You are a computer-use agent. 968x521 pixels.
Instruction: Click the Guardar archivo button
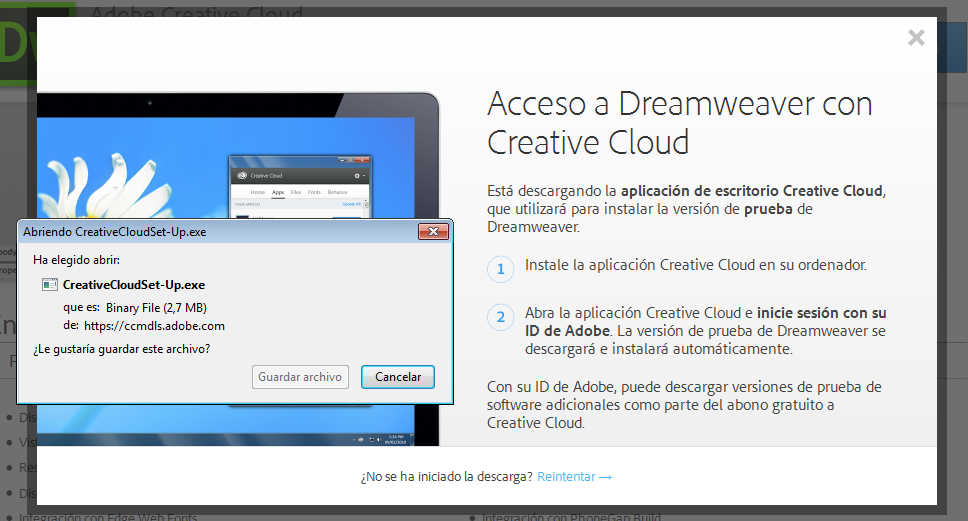click(300, 377)
